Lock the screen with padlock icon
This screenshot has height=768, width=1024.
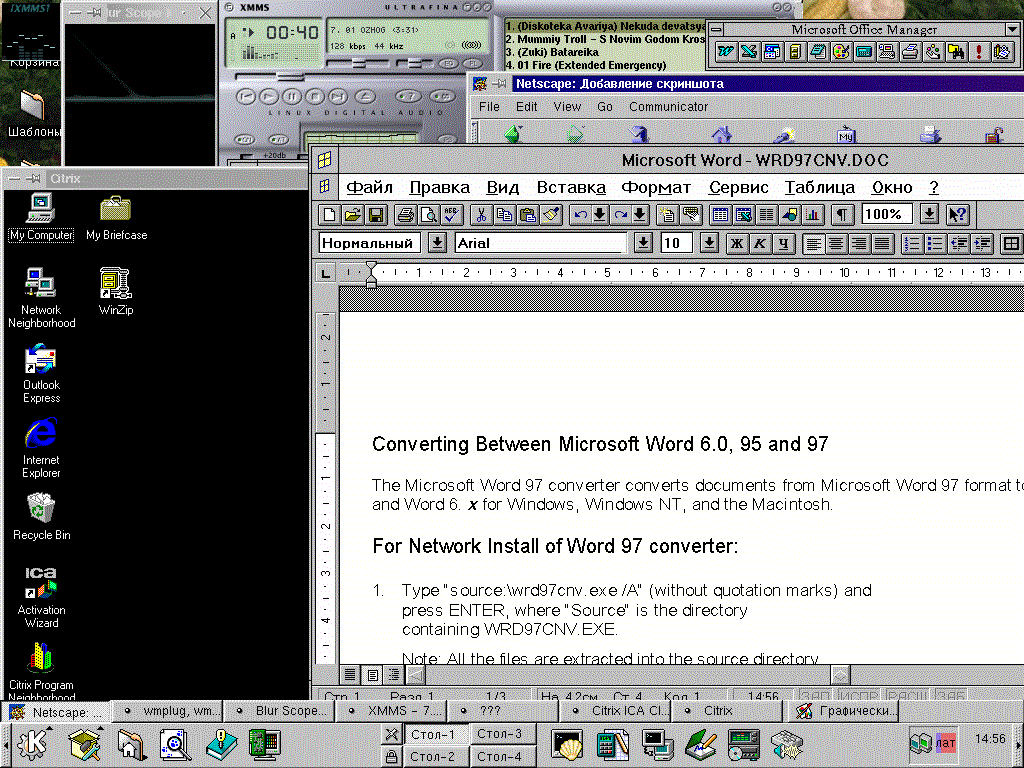click(x=391, y=757)
